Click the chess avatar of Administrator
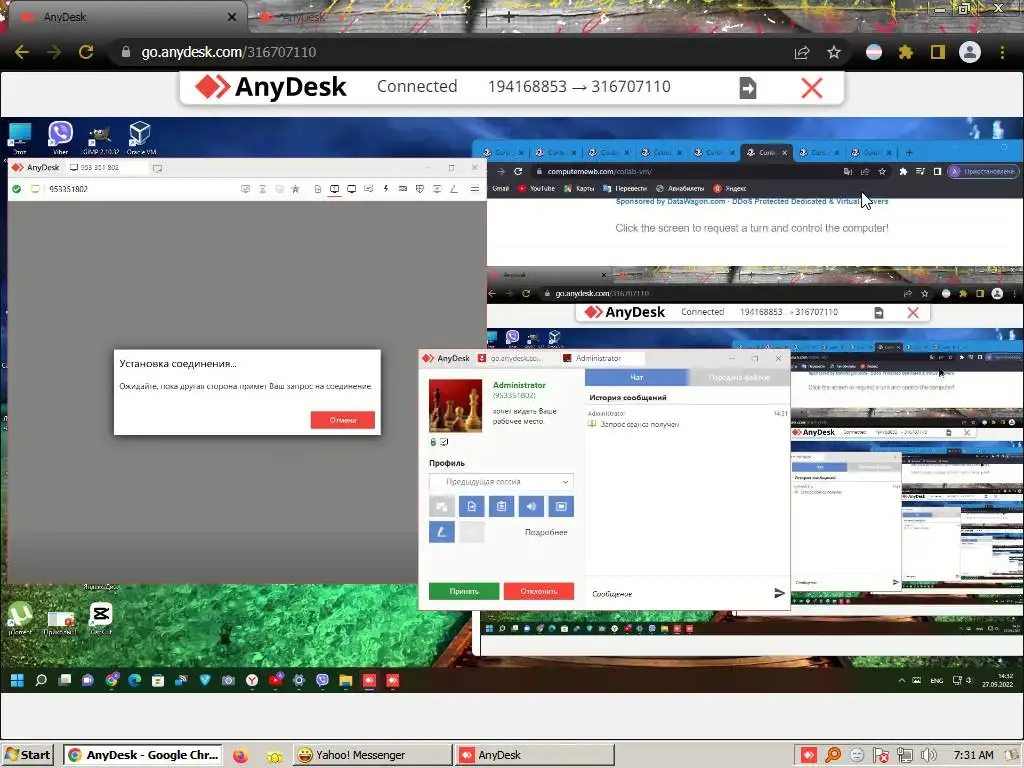The height and width of the screenshot is (768, 1024). click(455, 406)
